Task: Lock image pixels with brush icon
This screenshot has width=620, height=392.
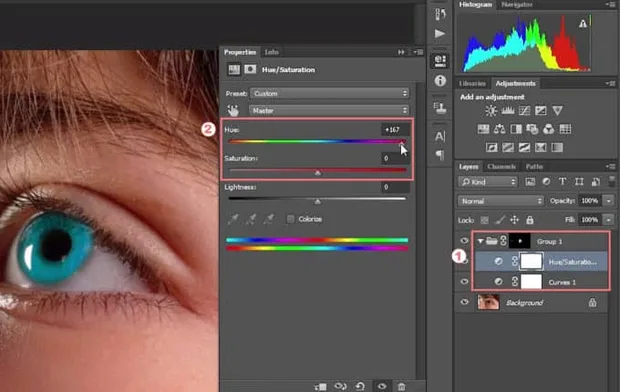Action: [500, 220]
